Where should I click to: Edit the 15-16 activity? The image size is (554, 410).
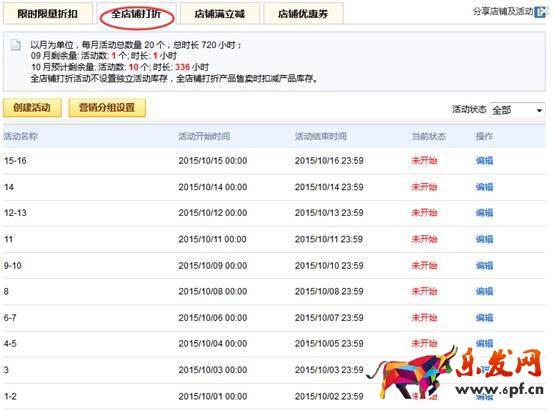point(484,161)
